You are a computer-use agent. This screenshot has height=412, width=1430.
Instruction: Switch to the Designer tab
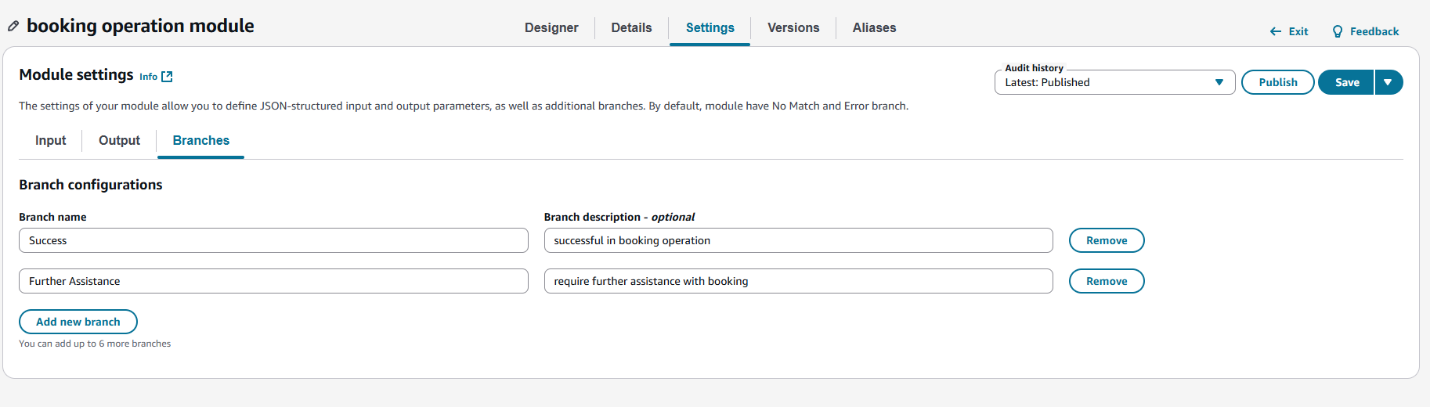[x=551, y=28]
